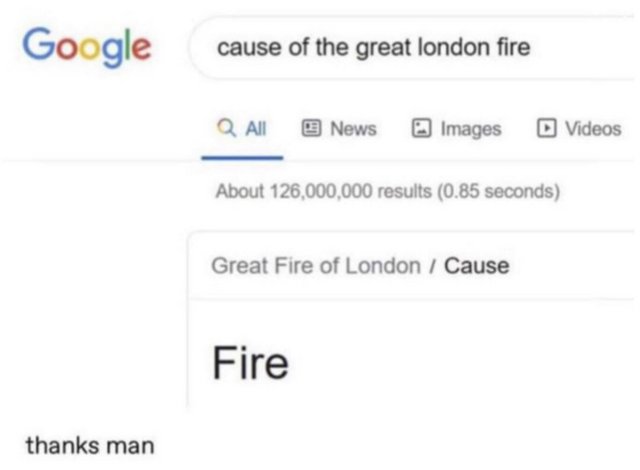Click the blue underline beneath the All tab
The width and height of the screenshot is (640, 470).
point(242,157)
